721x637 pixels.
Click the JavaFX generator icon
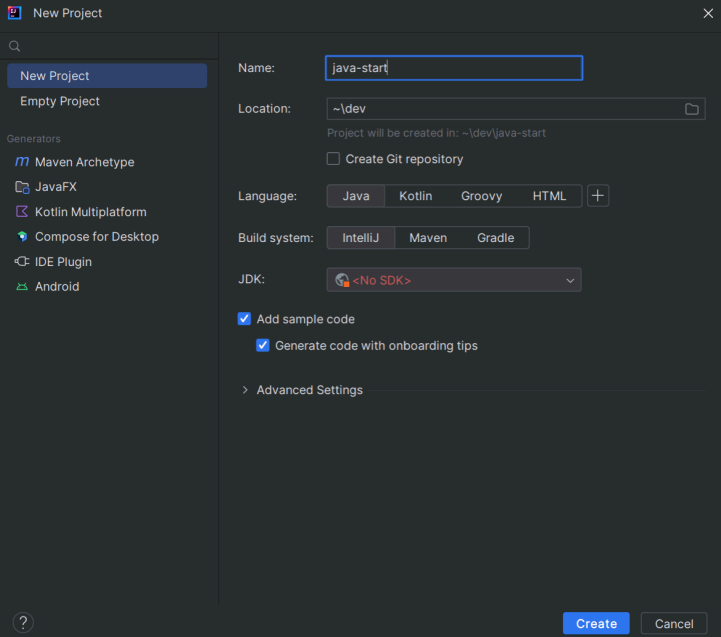click(22, 187)
